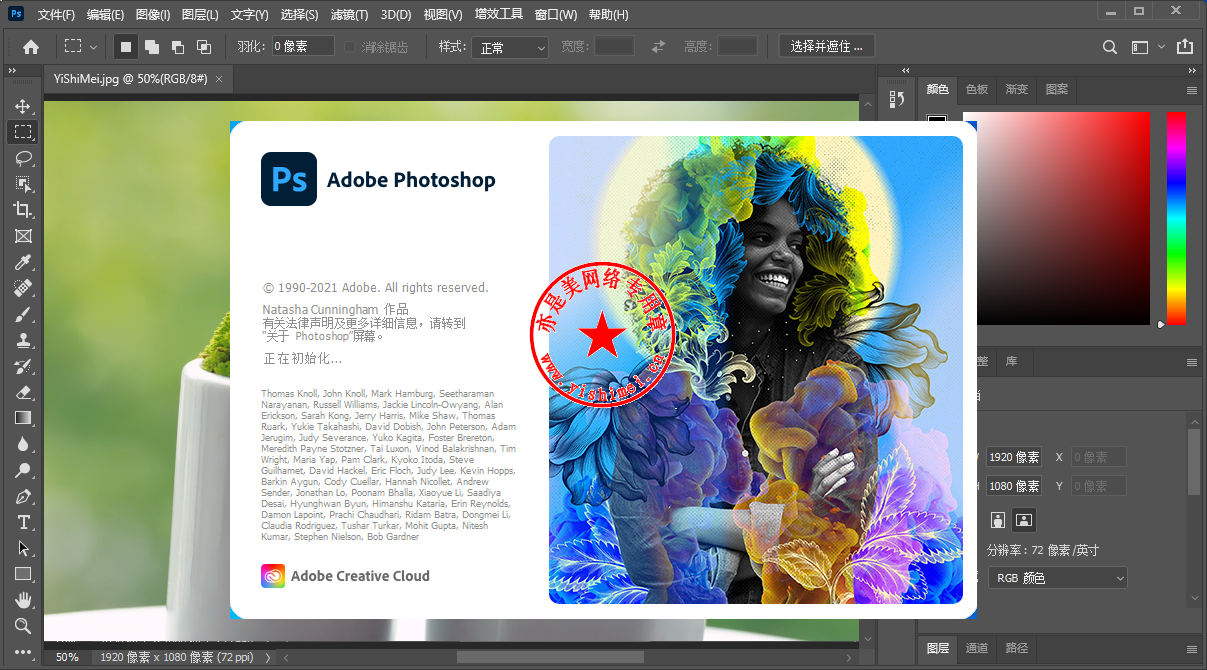Screen dimensions: 1207x670
Task: Open the 增效工具 menu
Action: 498,15
